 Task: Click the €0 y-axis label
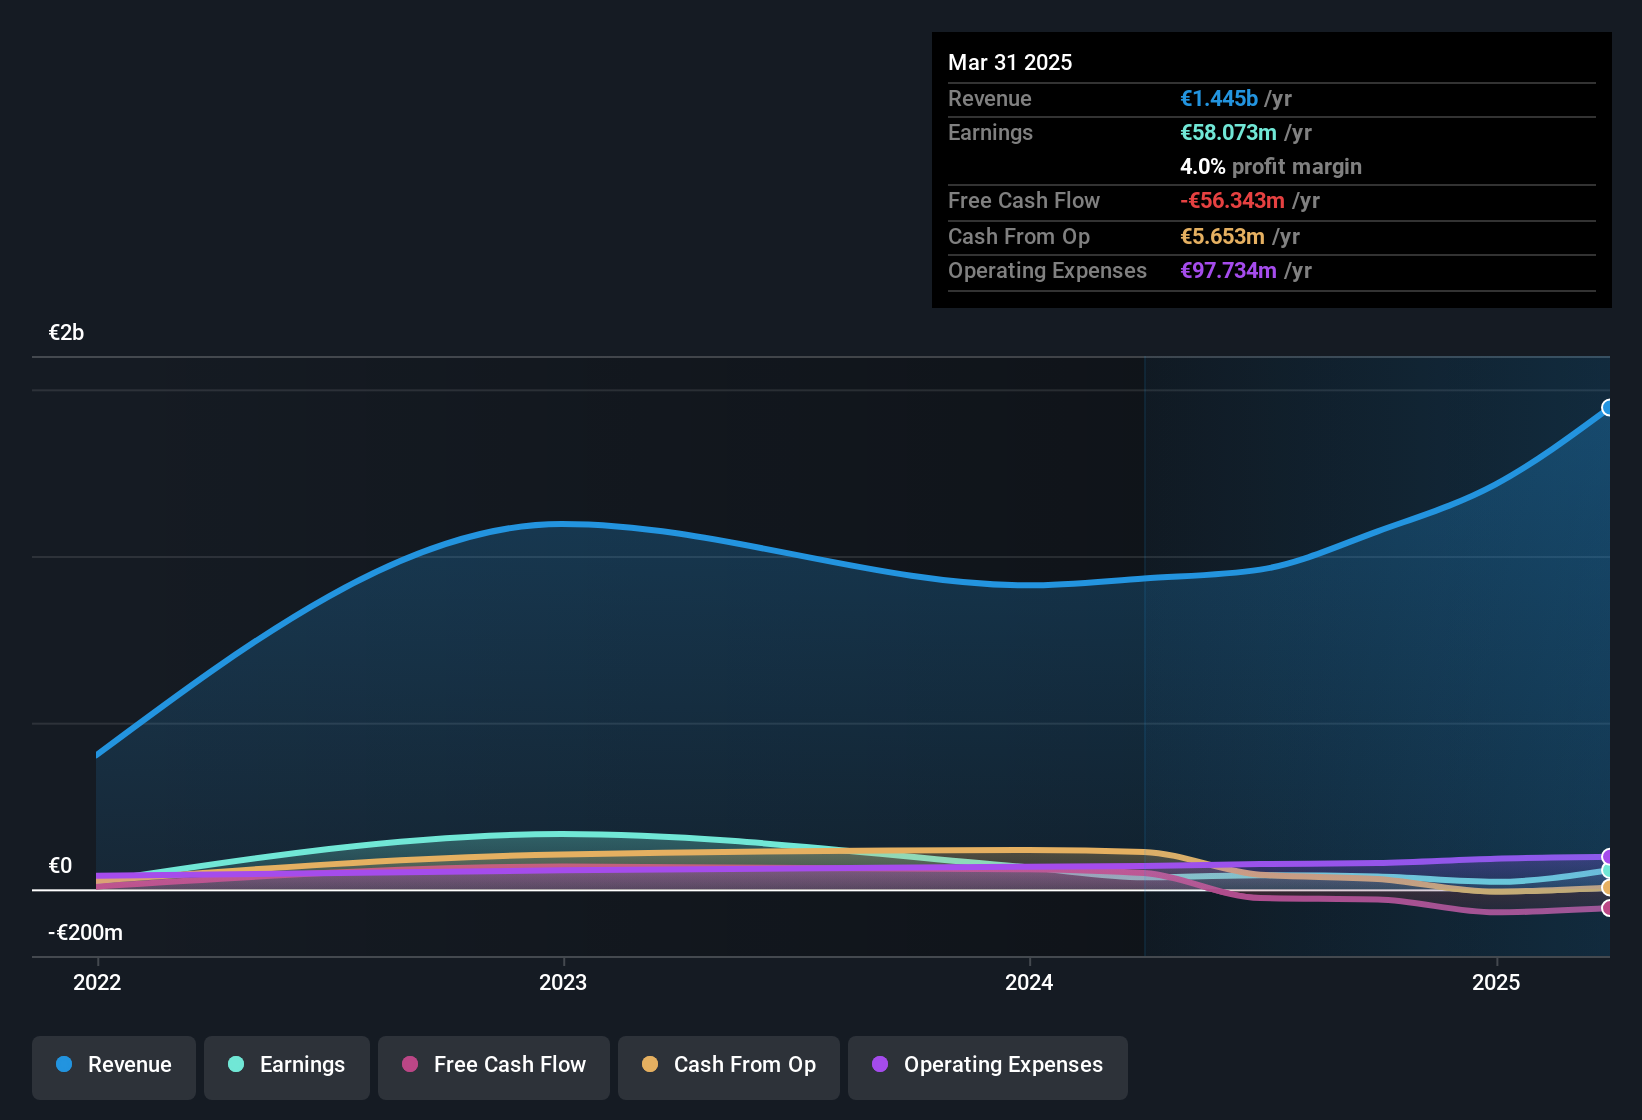click(x=60, y=866)
